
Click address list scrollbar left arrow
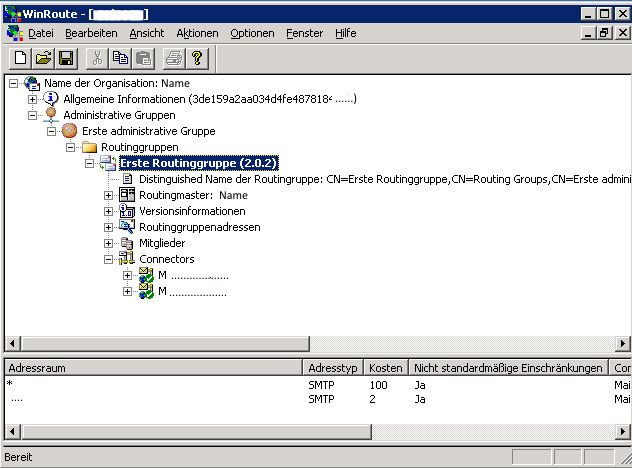click(12, 432)
